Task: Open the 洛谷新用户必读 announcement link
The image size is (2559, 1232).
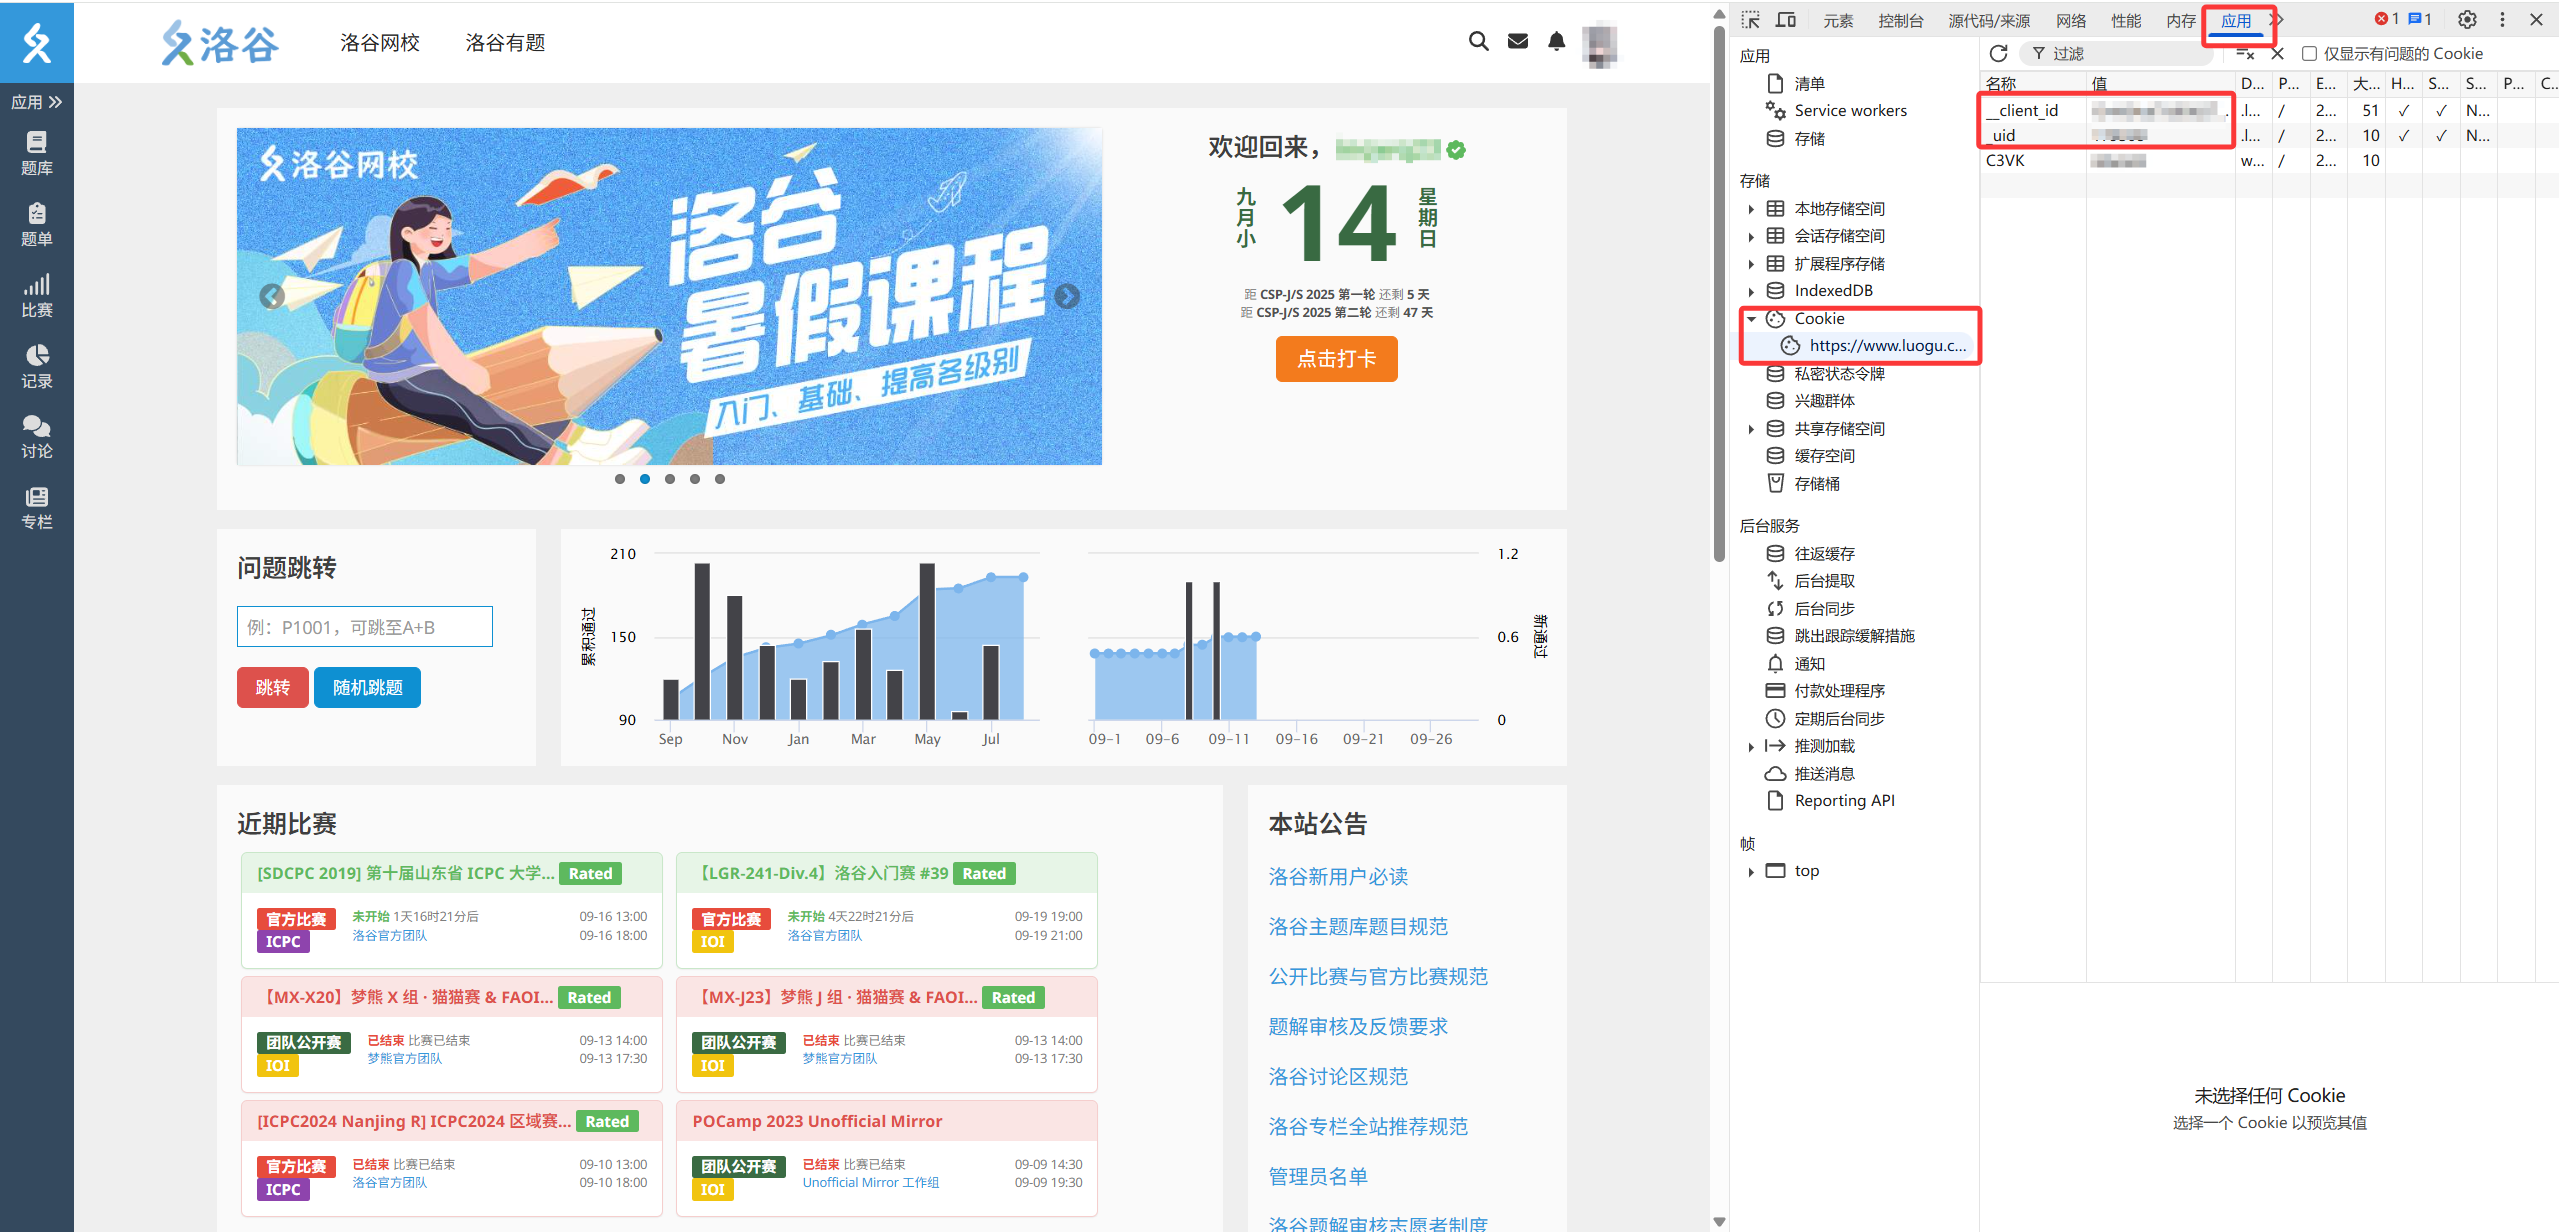Action: pyautogui.click(x=1338, y=877)
